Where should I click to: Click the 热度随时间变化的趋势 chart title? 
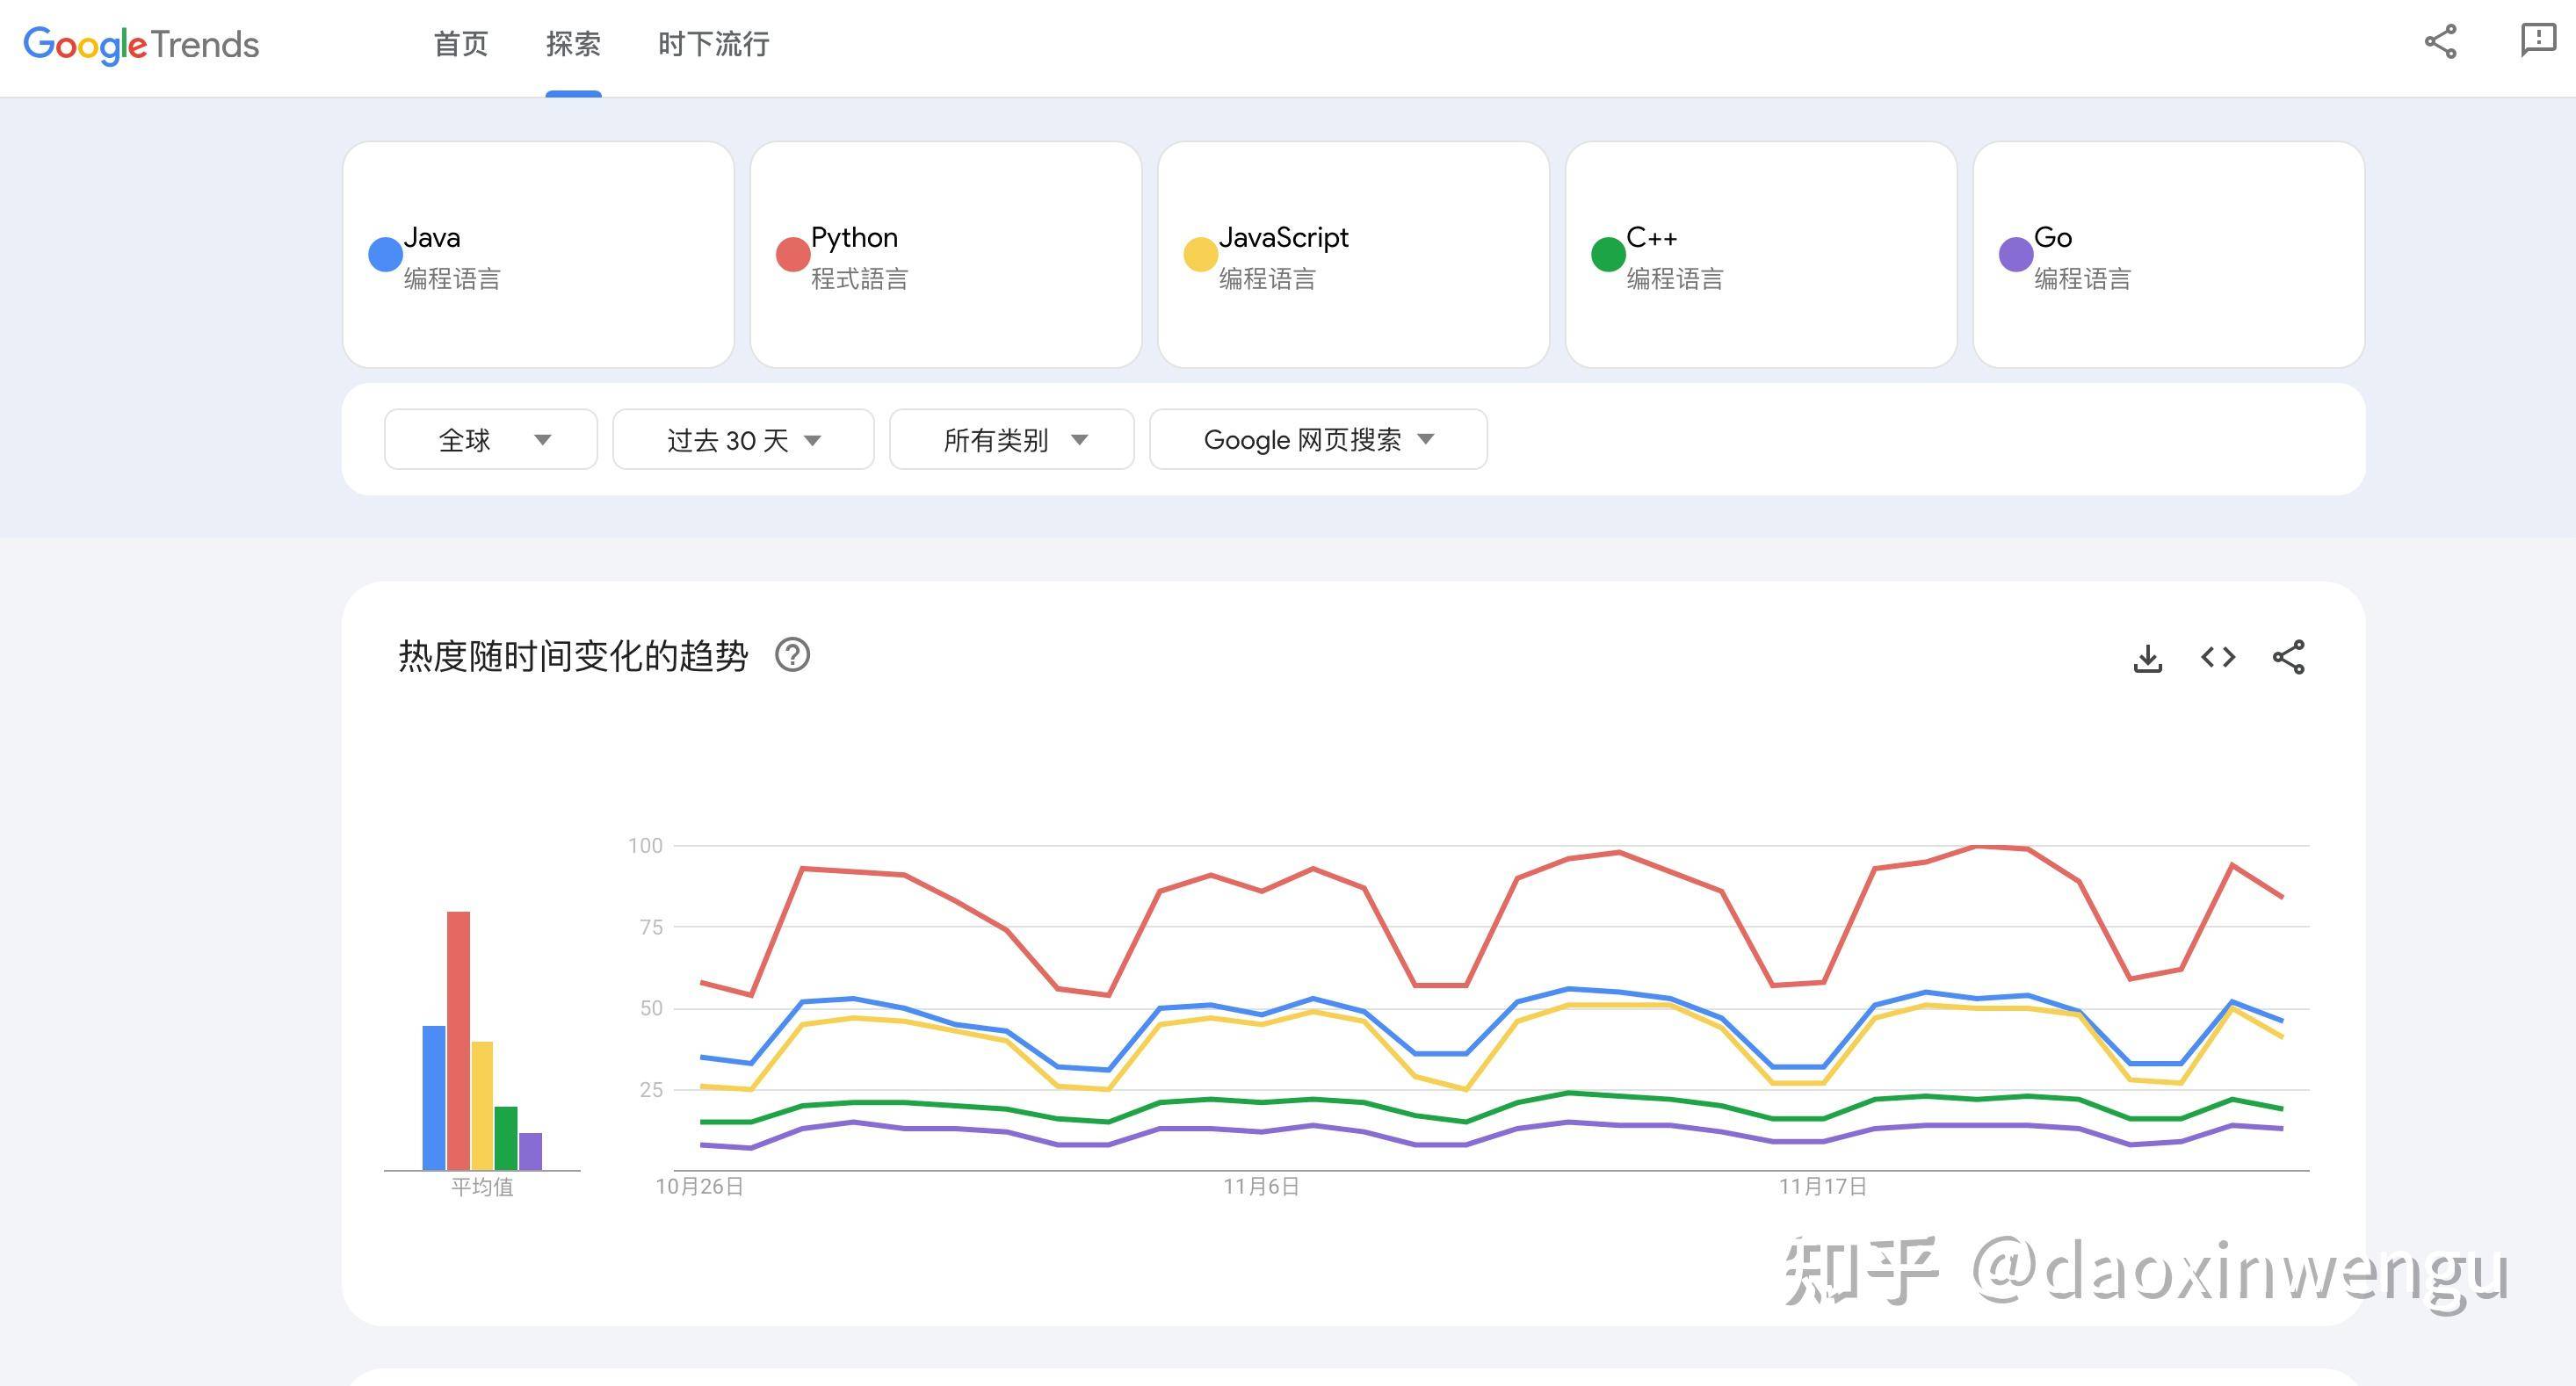[573, 656]
